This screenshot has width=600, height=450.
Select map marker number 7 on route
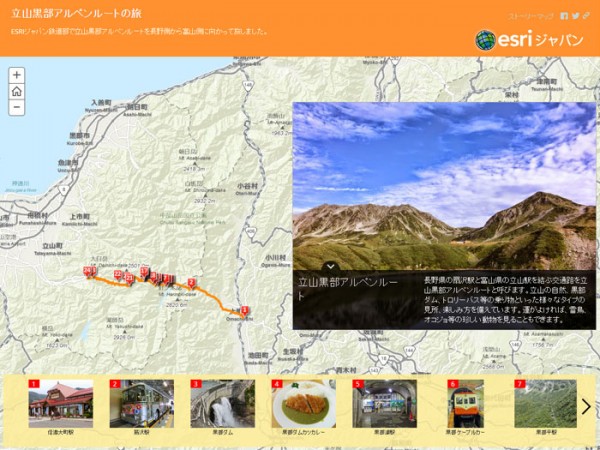coord(166,279)
